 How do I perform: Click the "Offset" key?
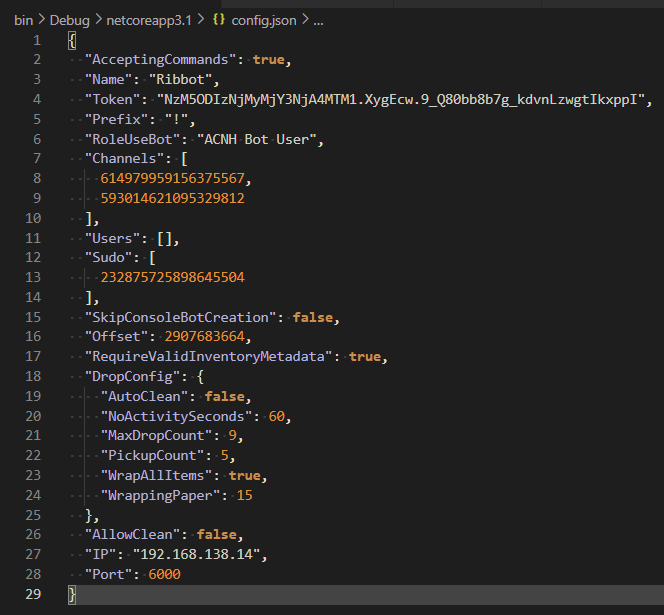pyautogui.click(x=116, y=337)
